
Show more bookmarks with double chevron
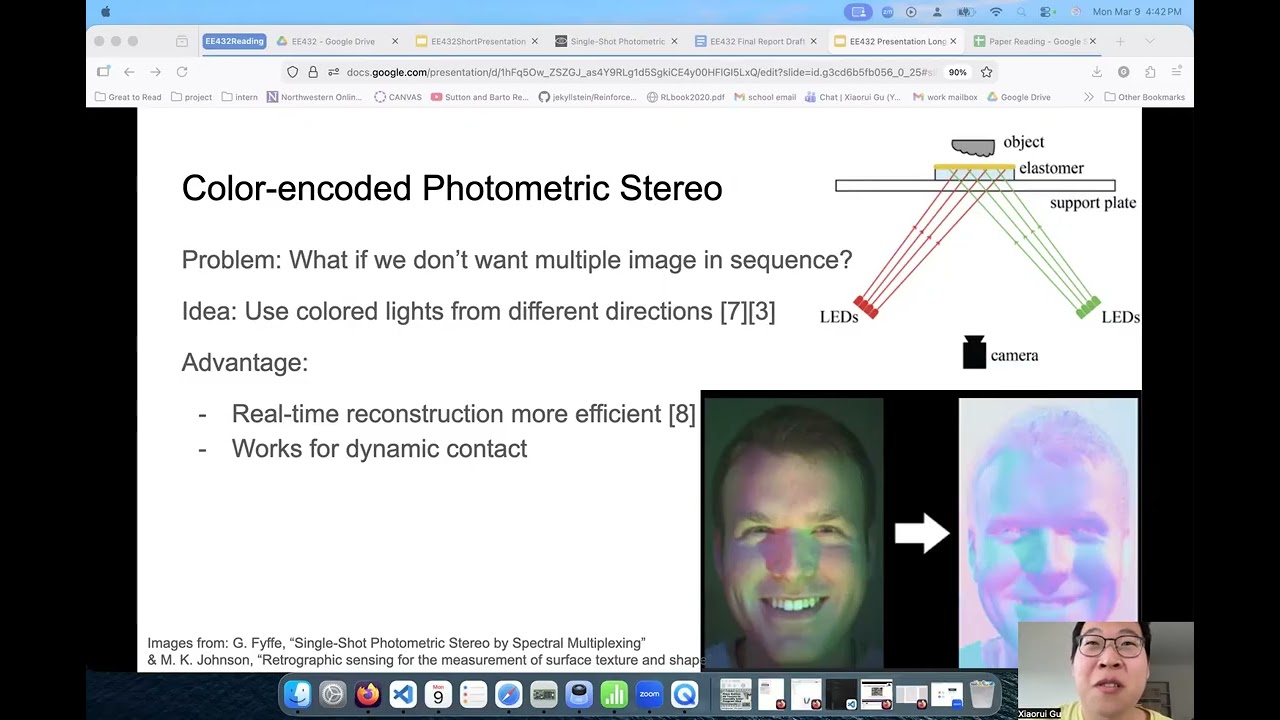pos(1088,97)
